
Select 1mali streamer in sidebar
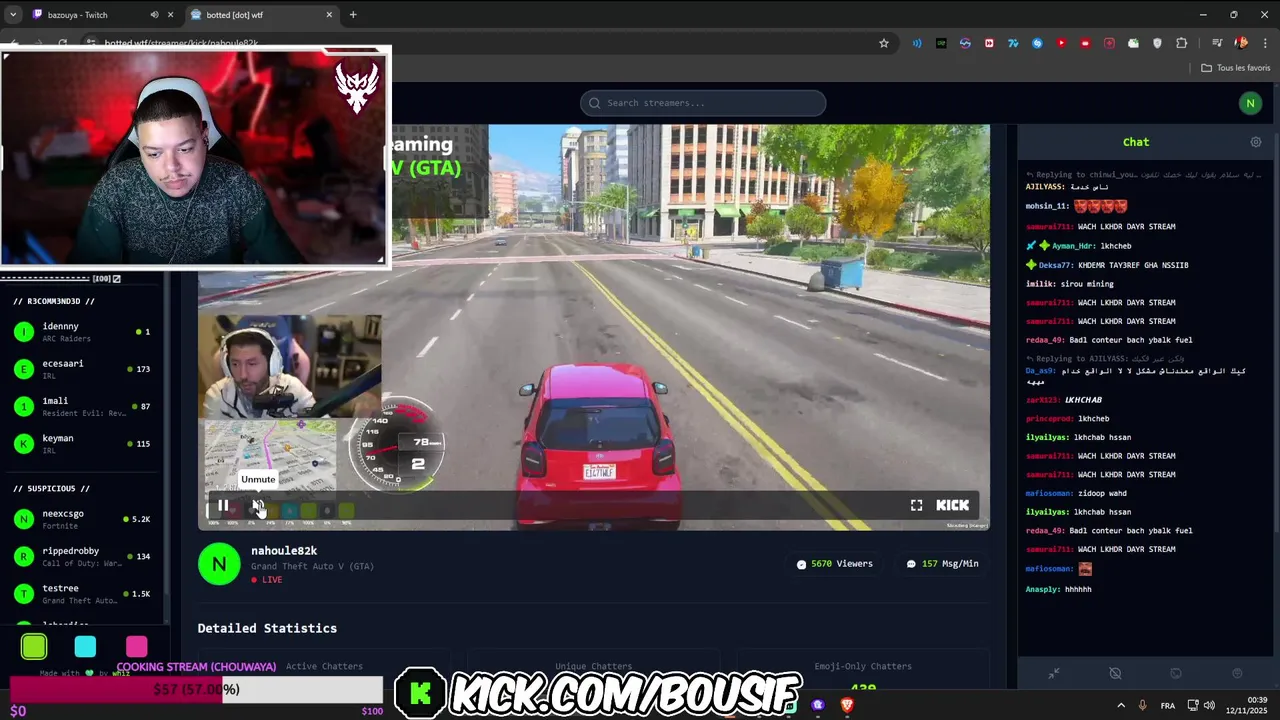(82, 406)
